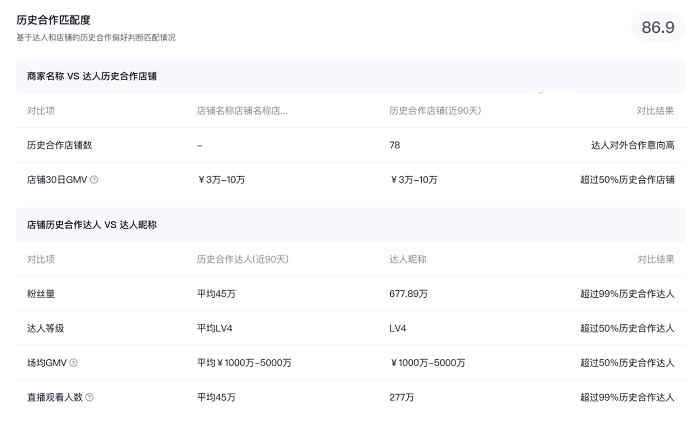Click column header 历史合作达人(近90天)
Viewport: 700px width, 425px height.
[242, 259]
